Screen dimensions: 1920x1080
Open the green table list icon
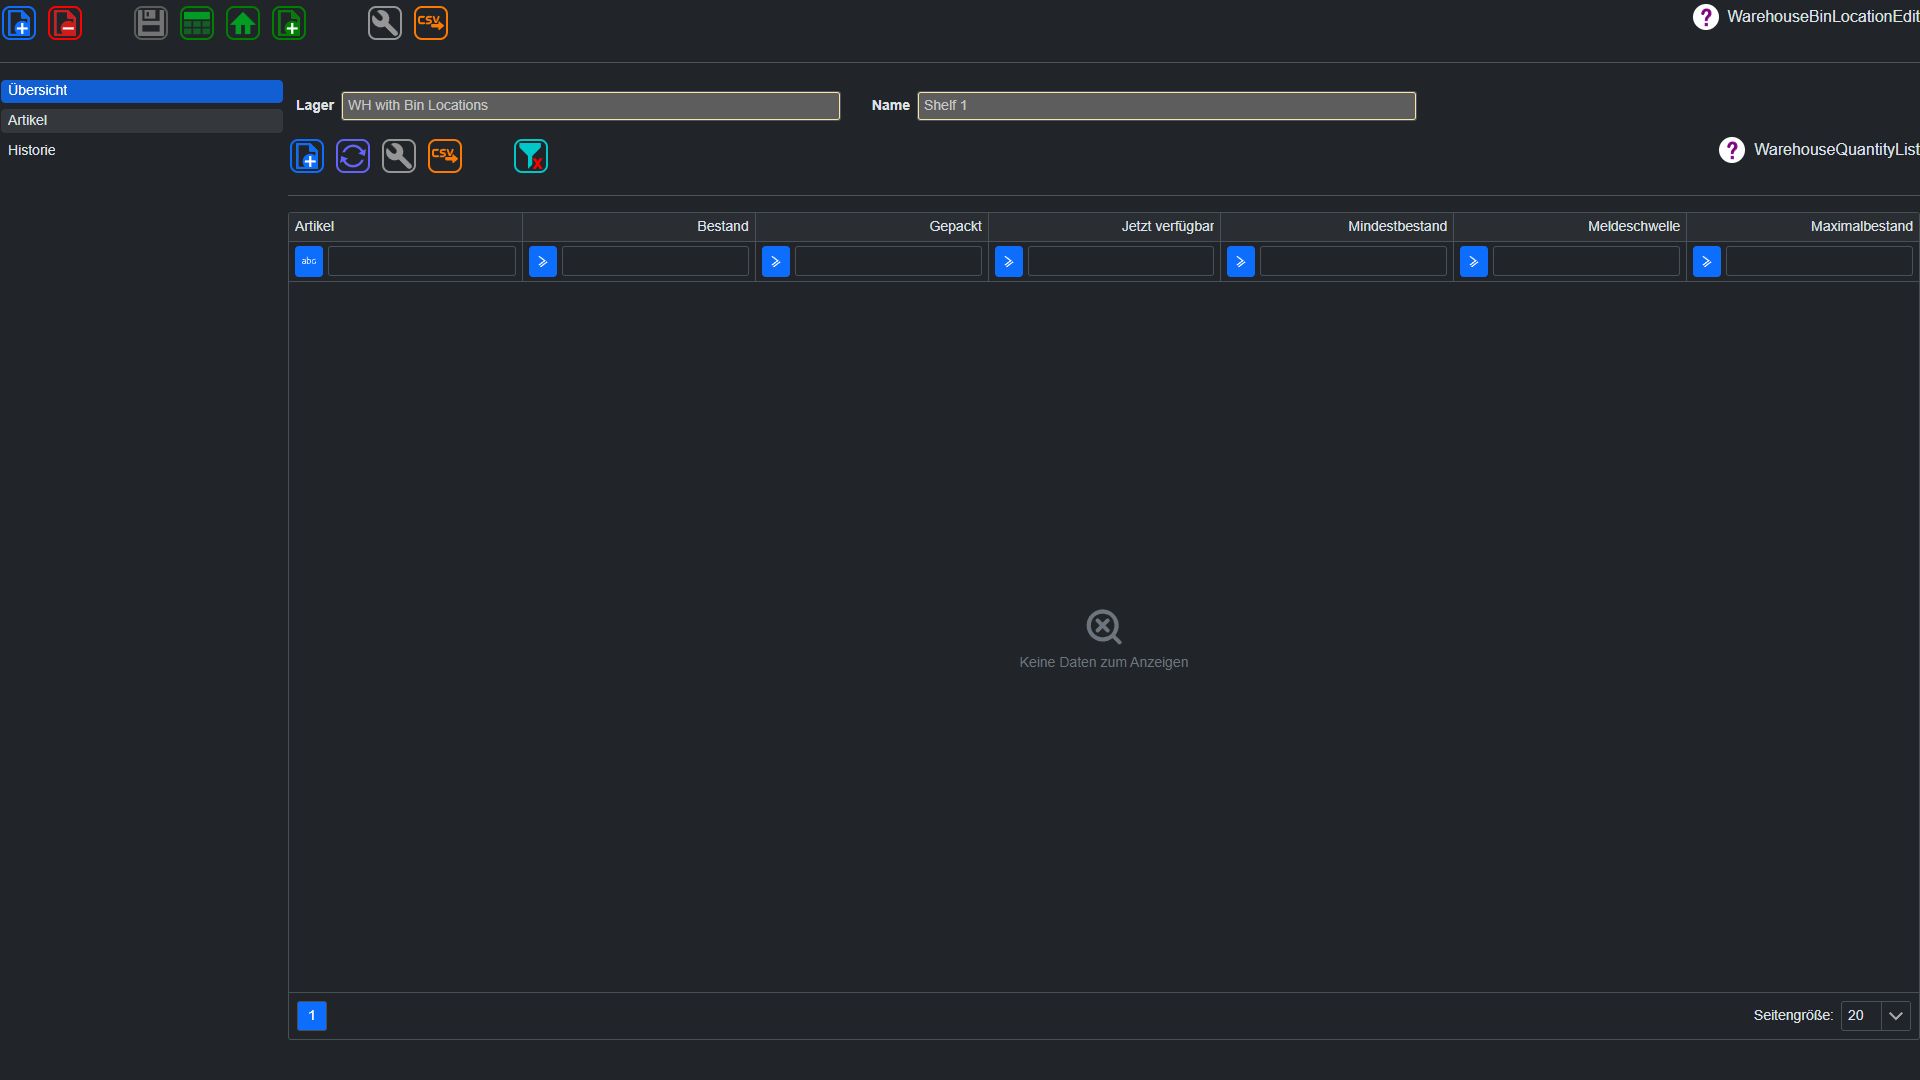(x=197, y=23)
